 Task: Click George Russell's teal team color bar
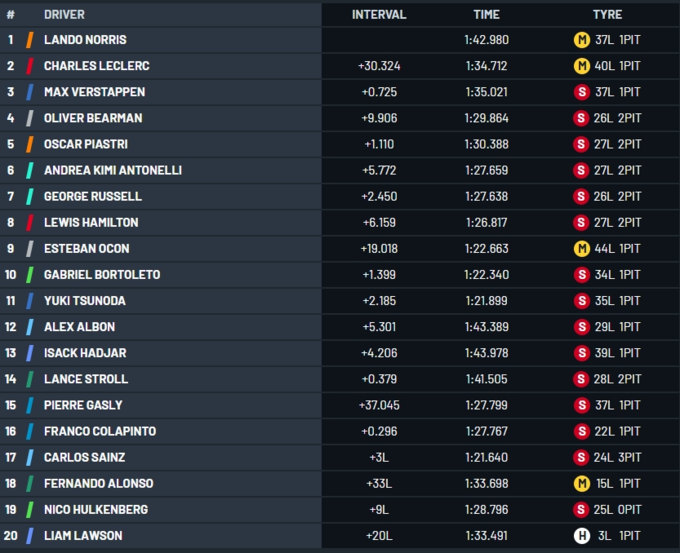pos(30,196)
